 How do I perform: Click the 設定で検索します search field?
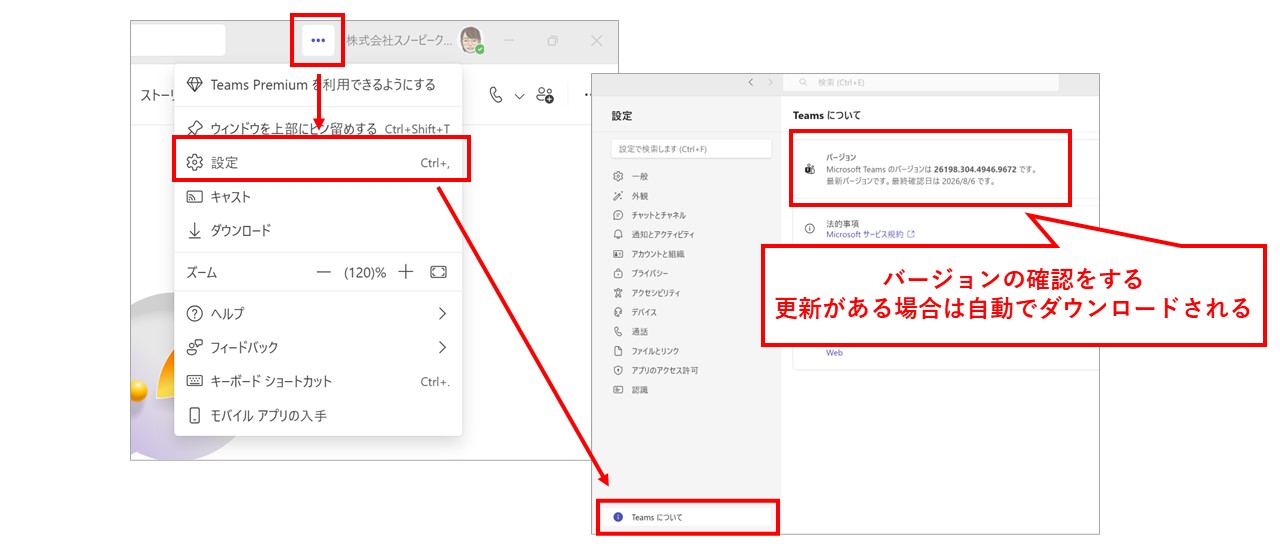pyautogui.click(x=691, y=148)
